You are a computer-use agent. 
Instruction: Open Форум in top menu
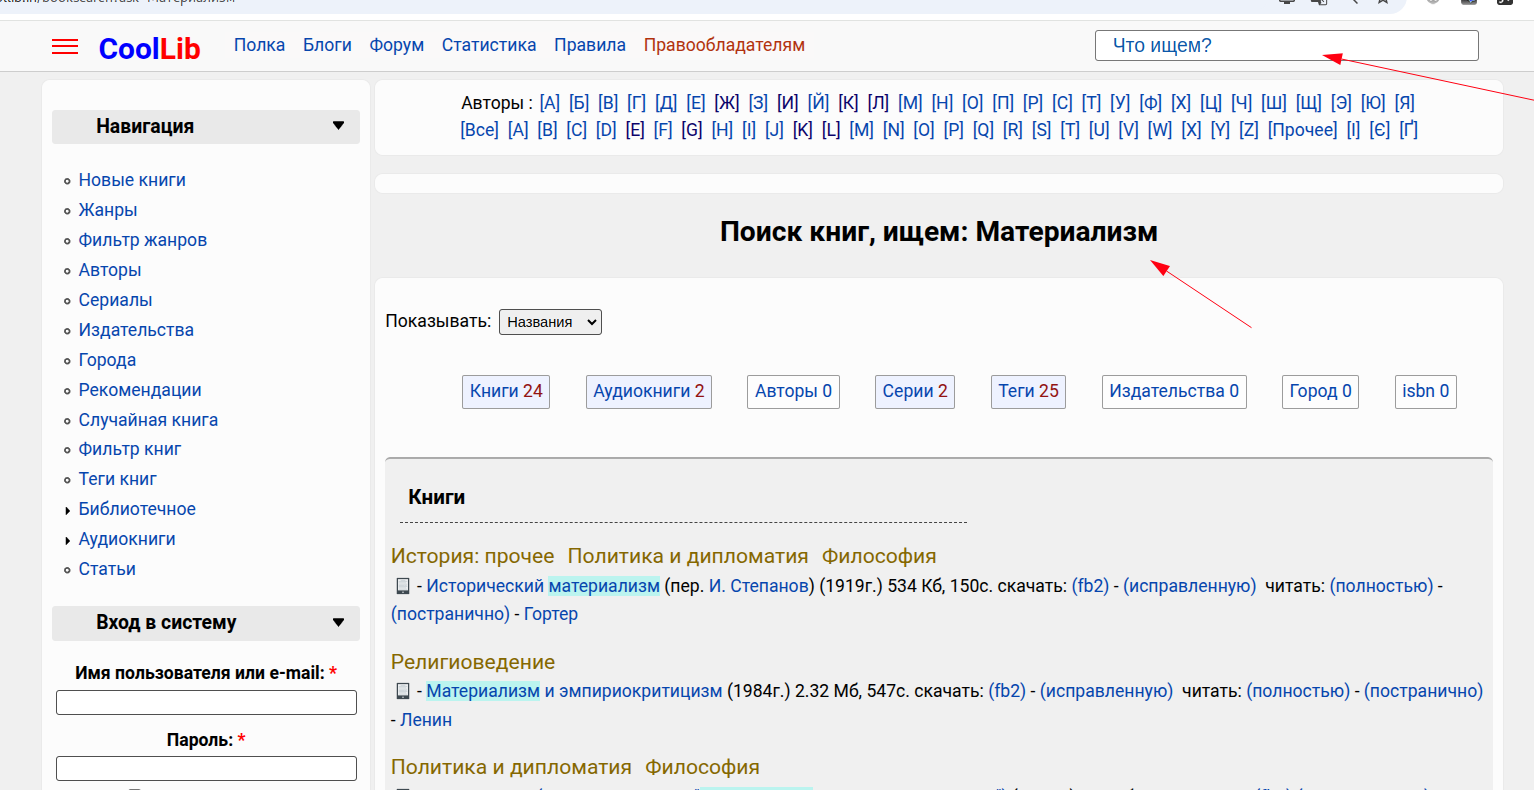[x=396, y=45]
